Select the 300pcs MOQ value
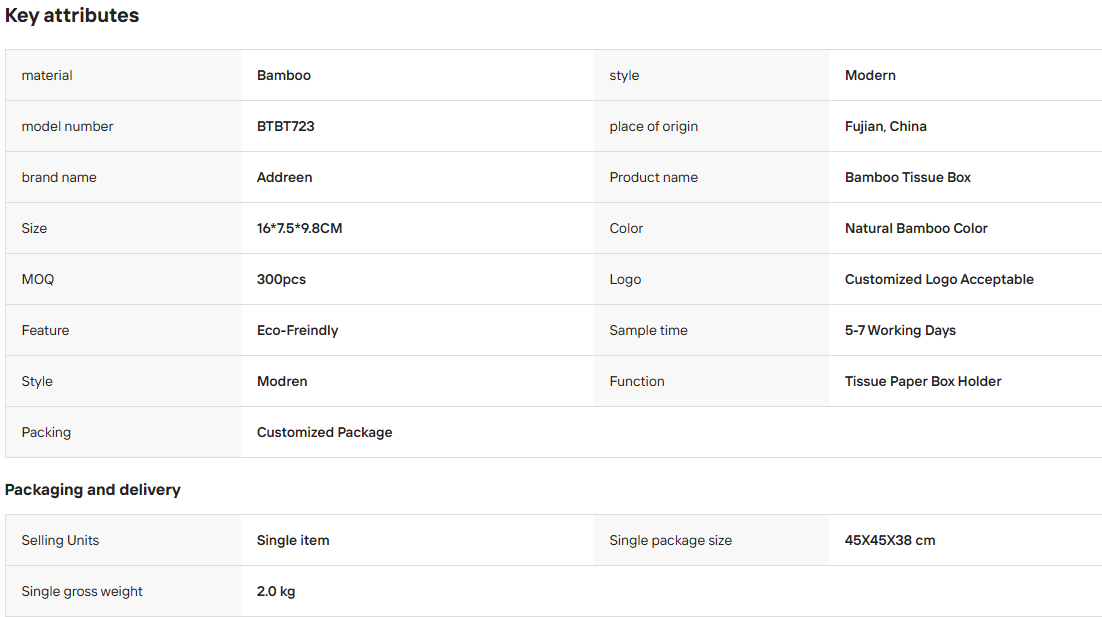The width and height of the screenshot is (1102, 617). pyautogui.click(x=281, y=280)
